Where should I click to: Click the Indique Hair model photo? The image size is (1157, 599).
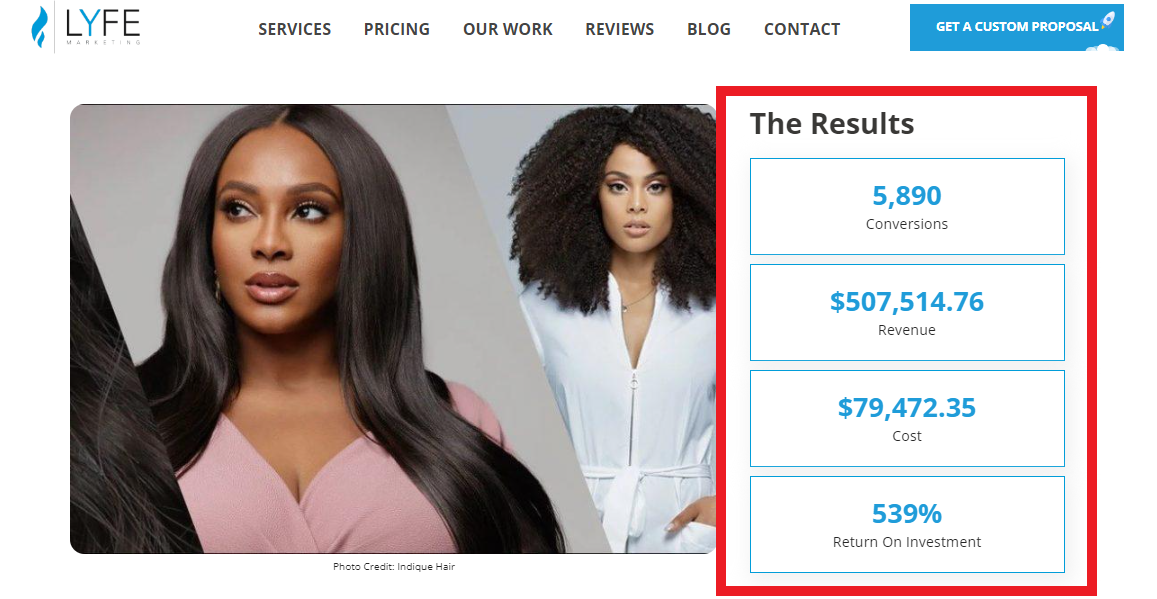pos(393,329)
